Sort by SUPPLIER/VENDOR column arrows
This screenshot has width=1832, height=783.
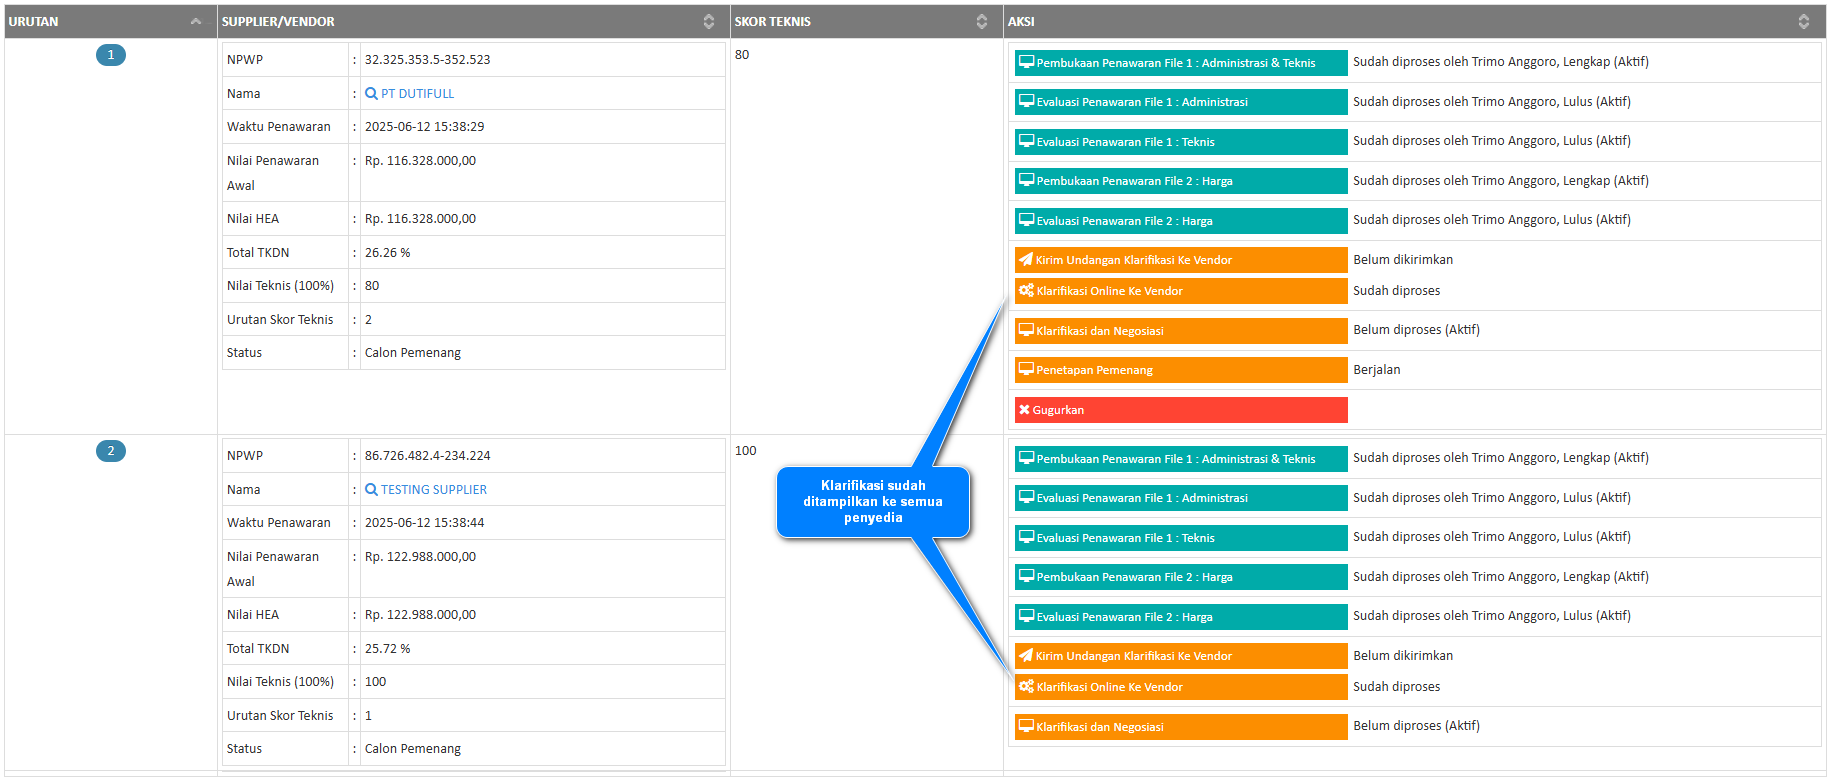708,22
